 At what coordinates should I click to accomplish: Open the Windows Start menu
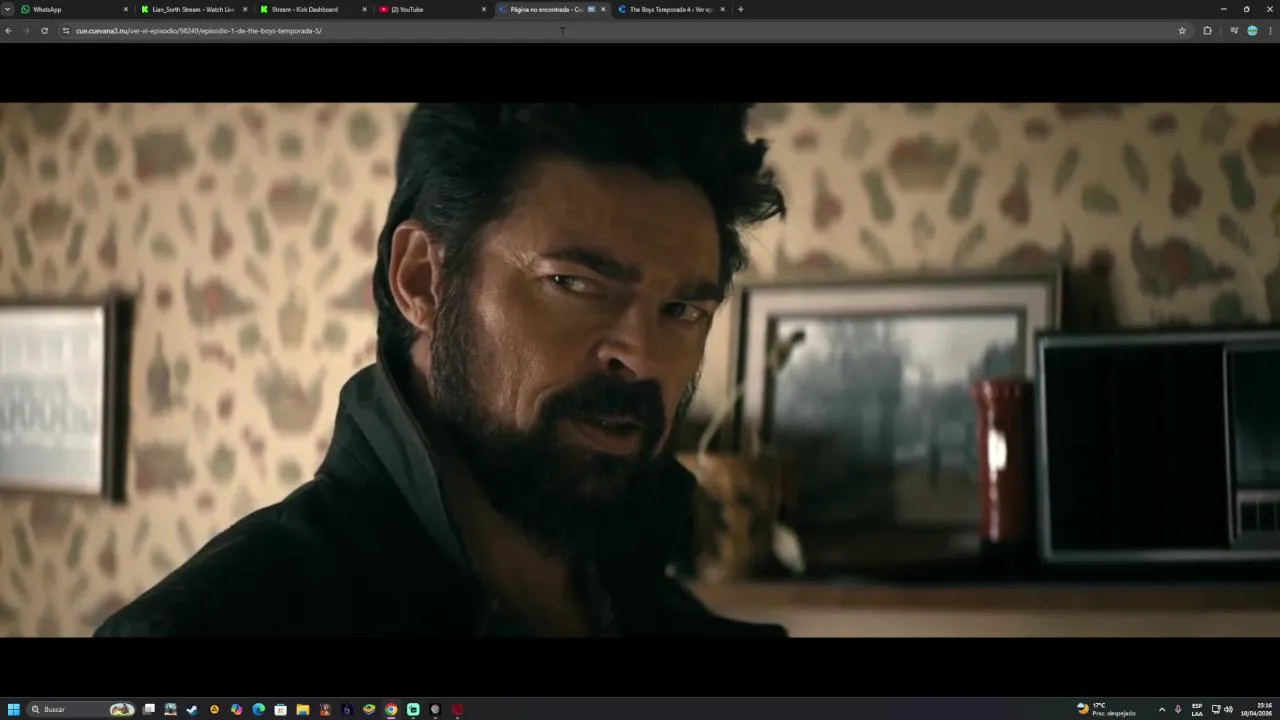tap(14, 709)
